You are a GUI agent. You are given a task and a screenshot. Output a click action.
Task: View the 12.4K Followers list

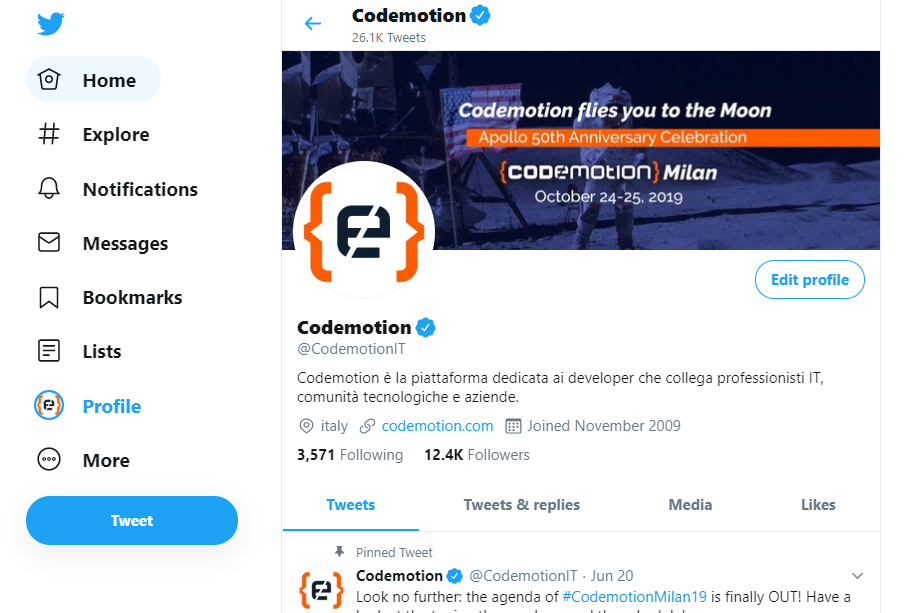[477, 455]
